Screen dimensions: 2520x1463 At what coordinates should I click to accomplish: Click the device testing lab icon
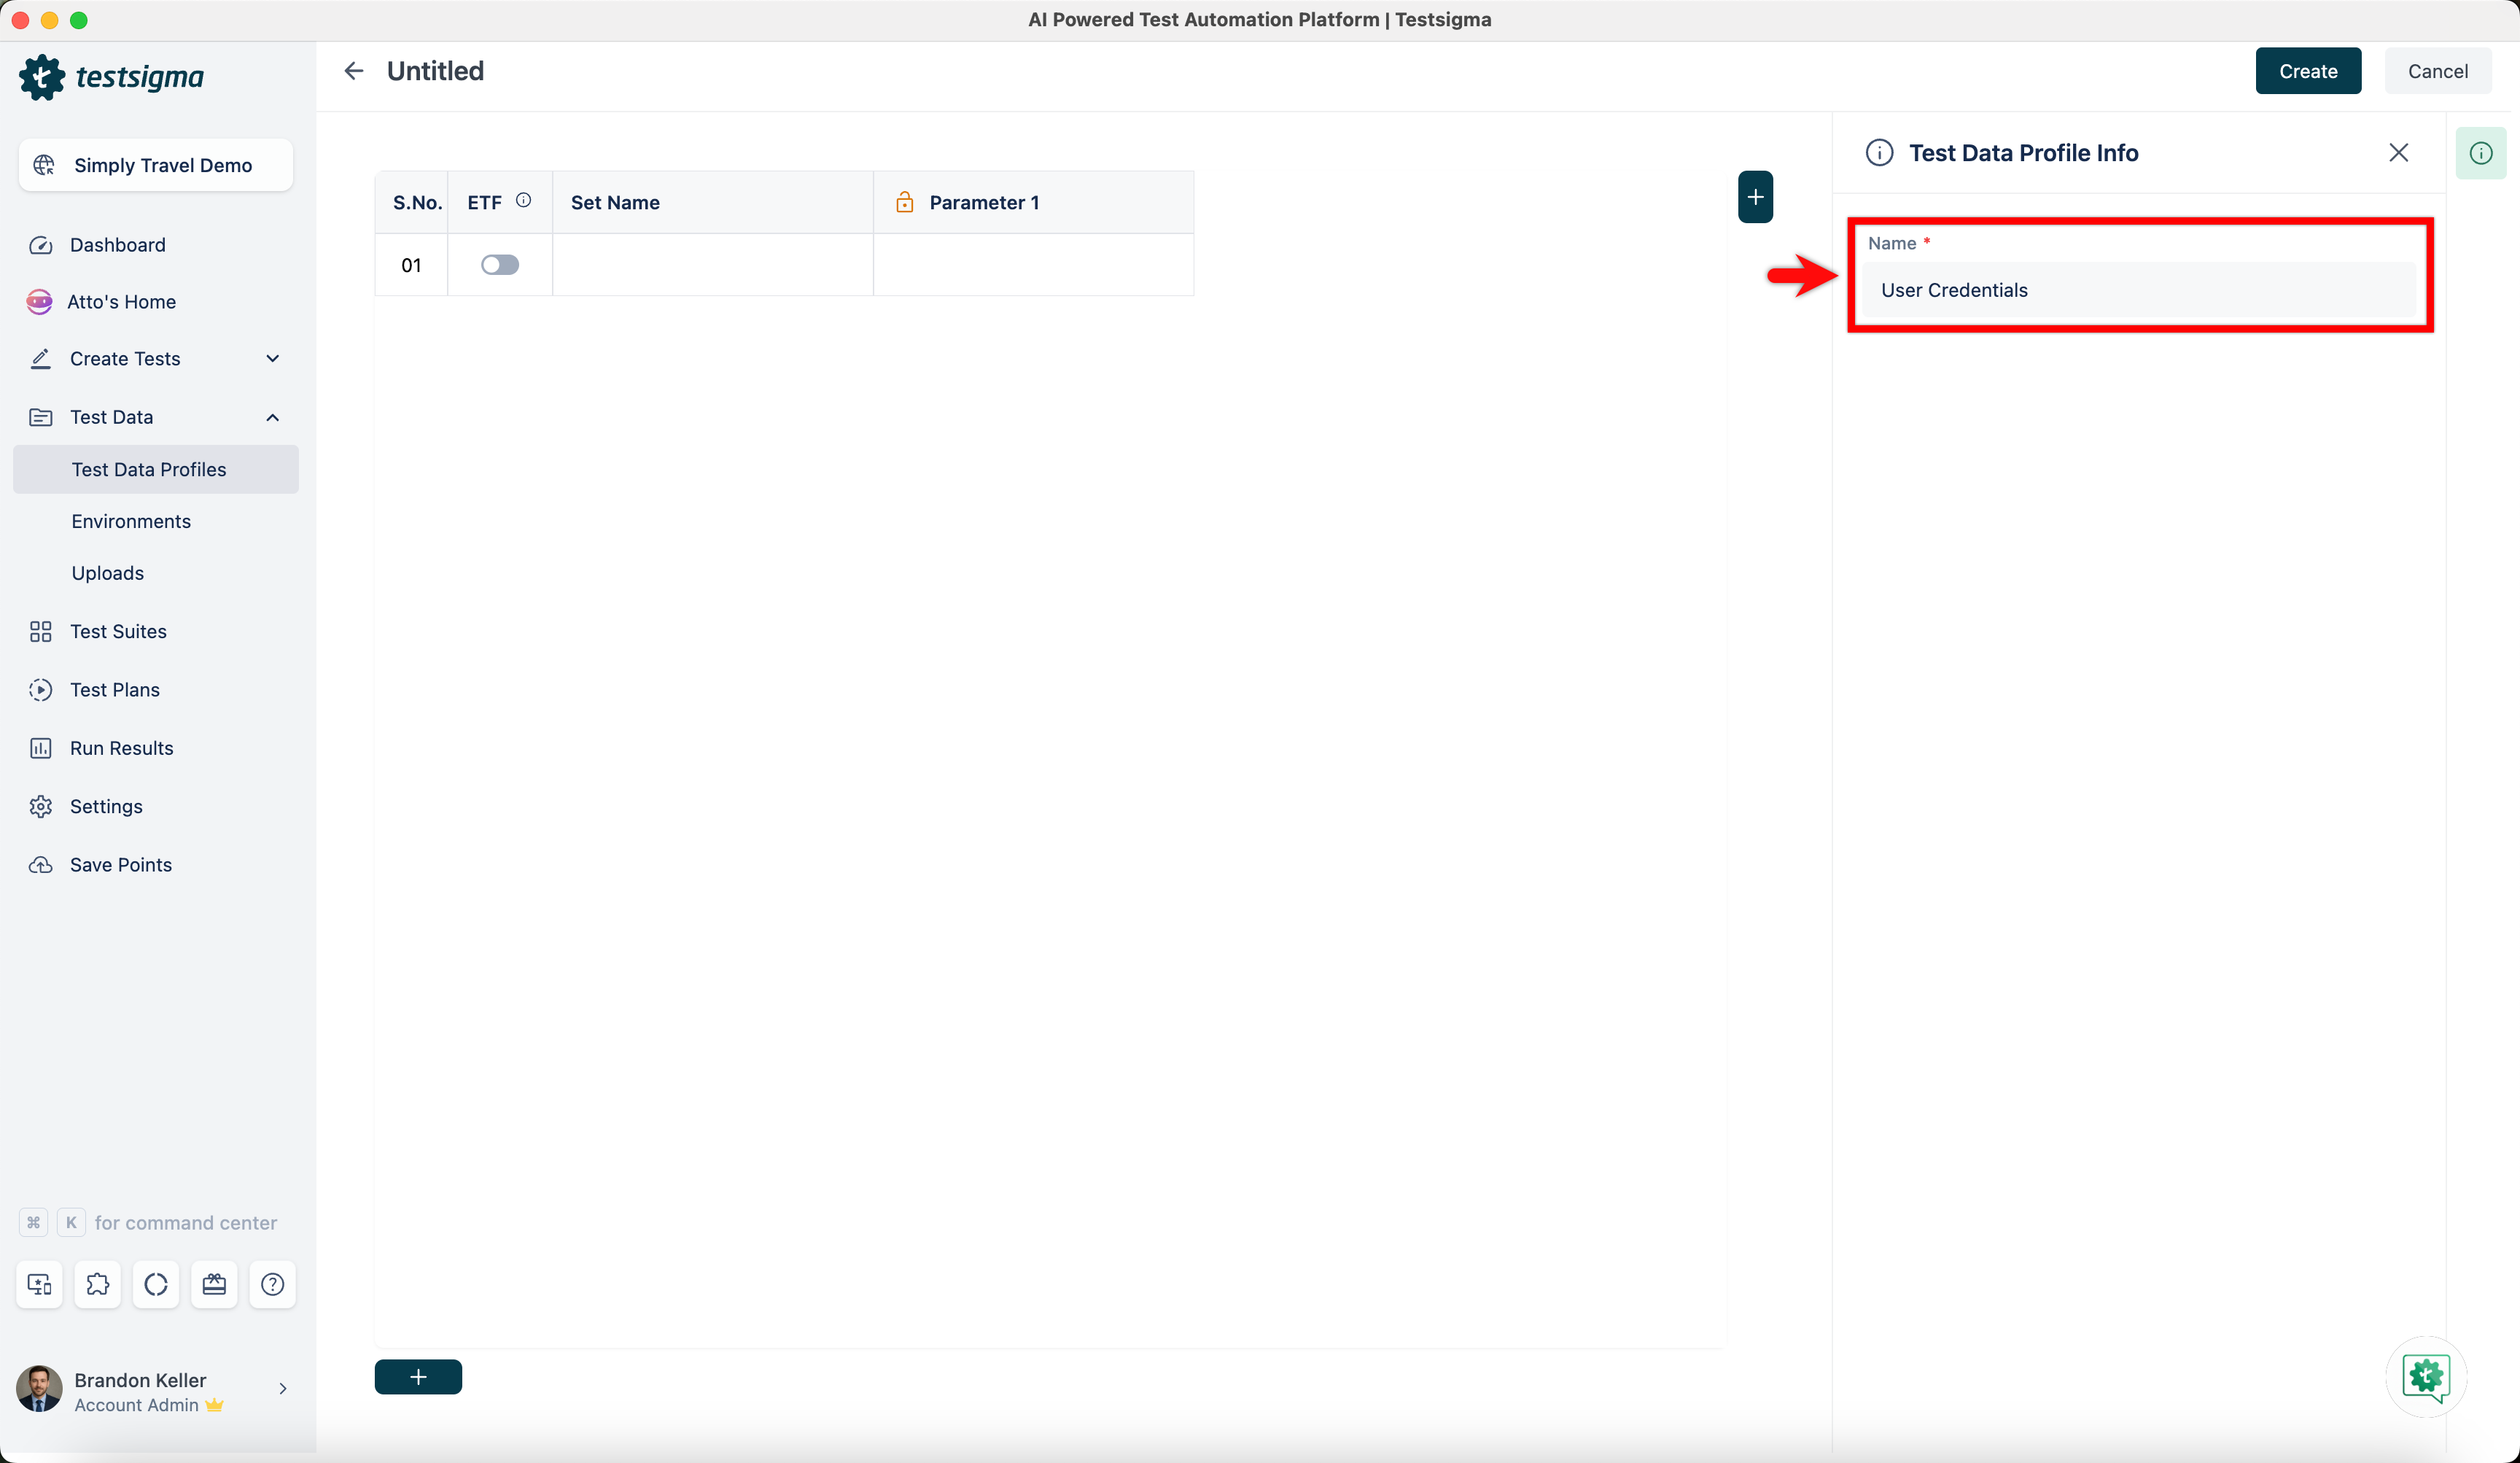click(x=39, y=1284)
